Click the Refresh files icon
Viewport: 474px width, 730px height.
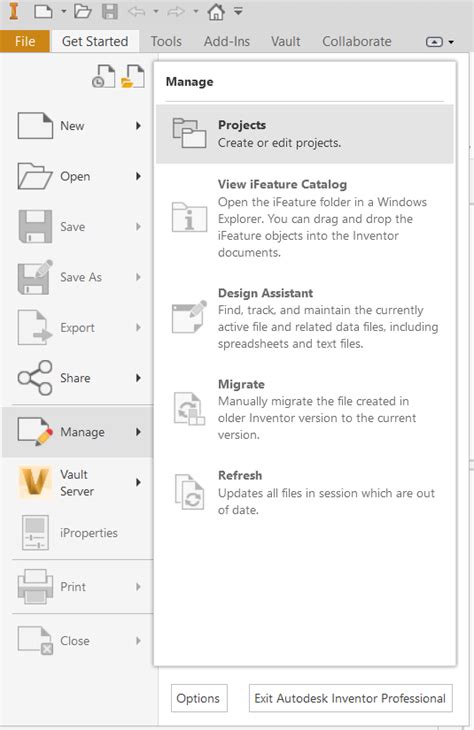[x=189, y=492]
